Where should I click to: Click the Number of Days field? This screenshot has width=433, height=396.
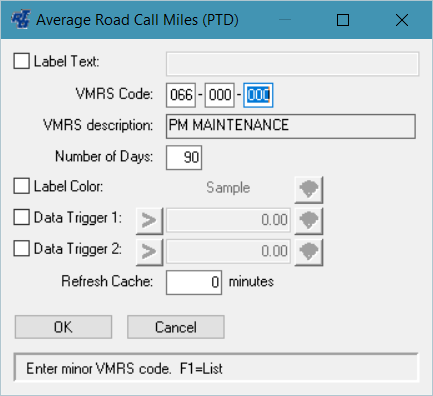click(x=184, y=157)
